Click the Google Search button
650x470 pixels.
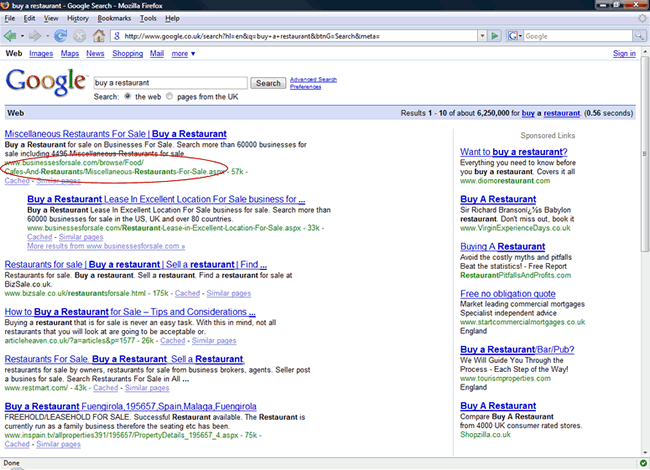coord(268,83)
